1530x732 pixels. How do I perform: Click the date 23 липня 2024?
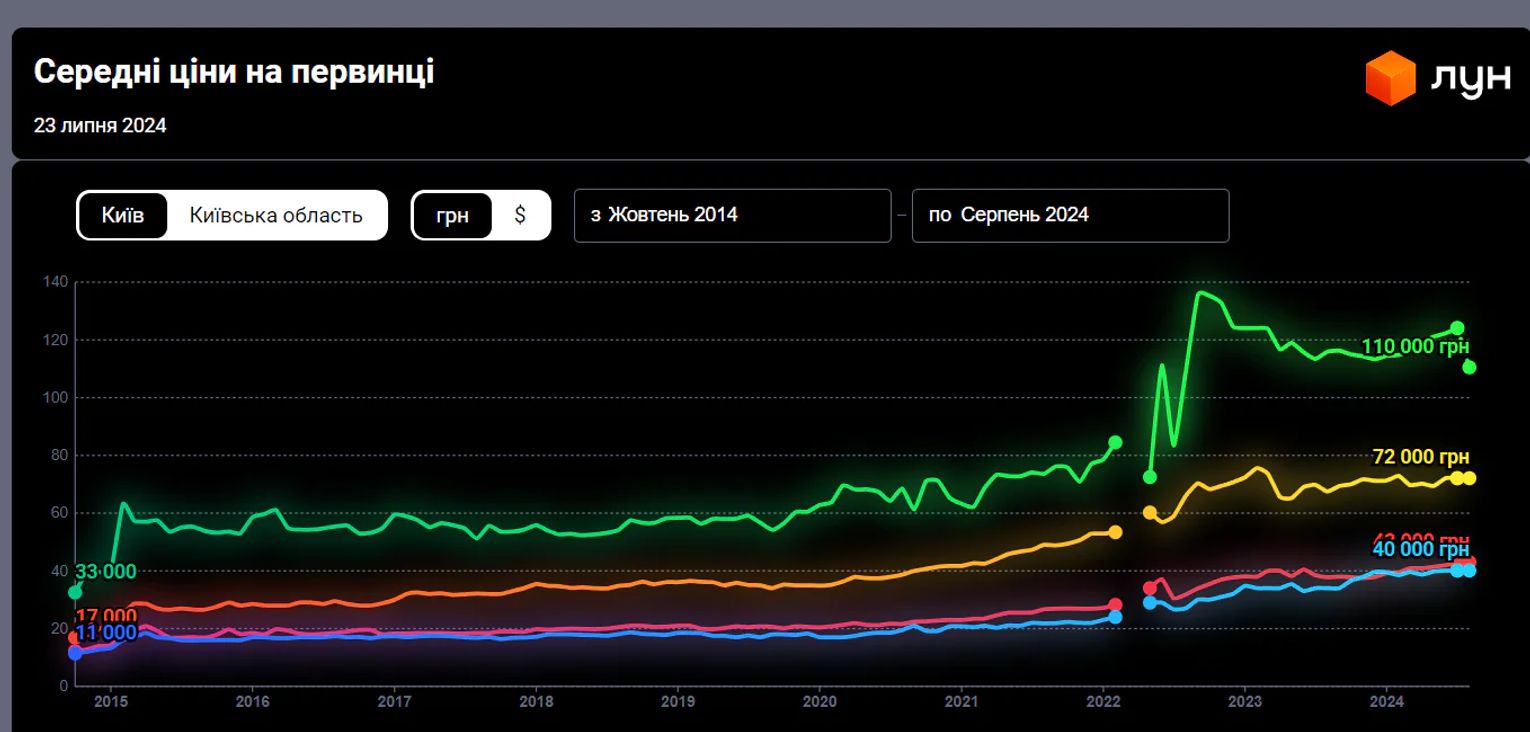(x=100, y=126)
